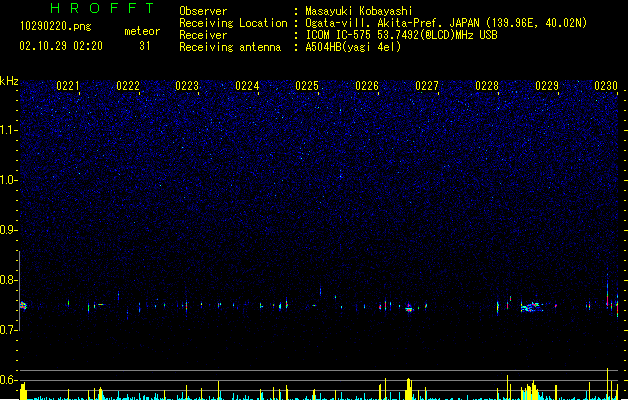Click the 0230 time marker

click(606, 86)
